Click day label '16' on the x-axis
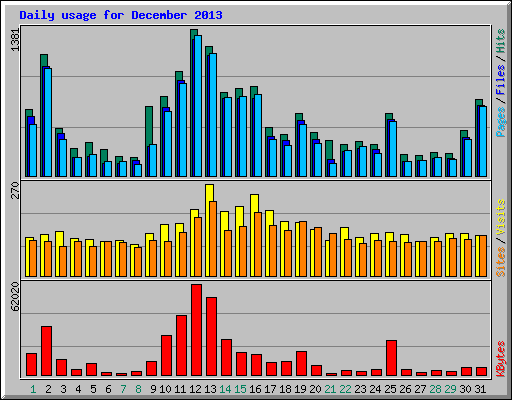The height and width of the screenshot is (400, 512). (255, 389)
